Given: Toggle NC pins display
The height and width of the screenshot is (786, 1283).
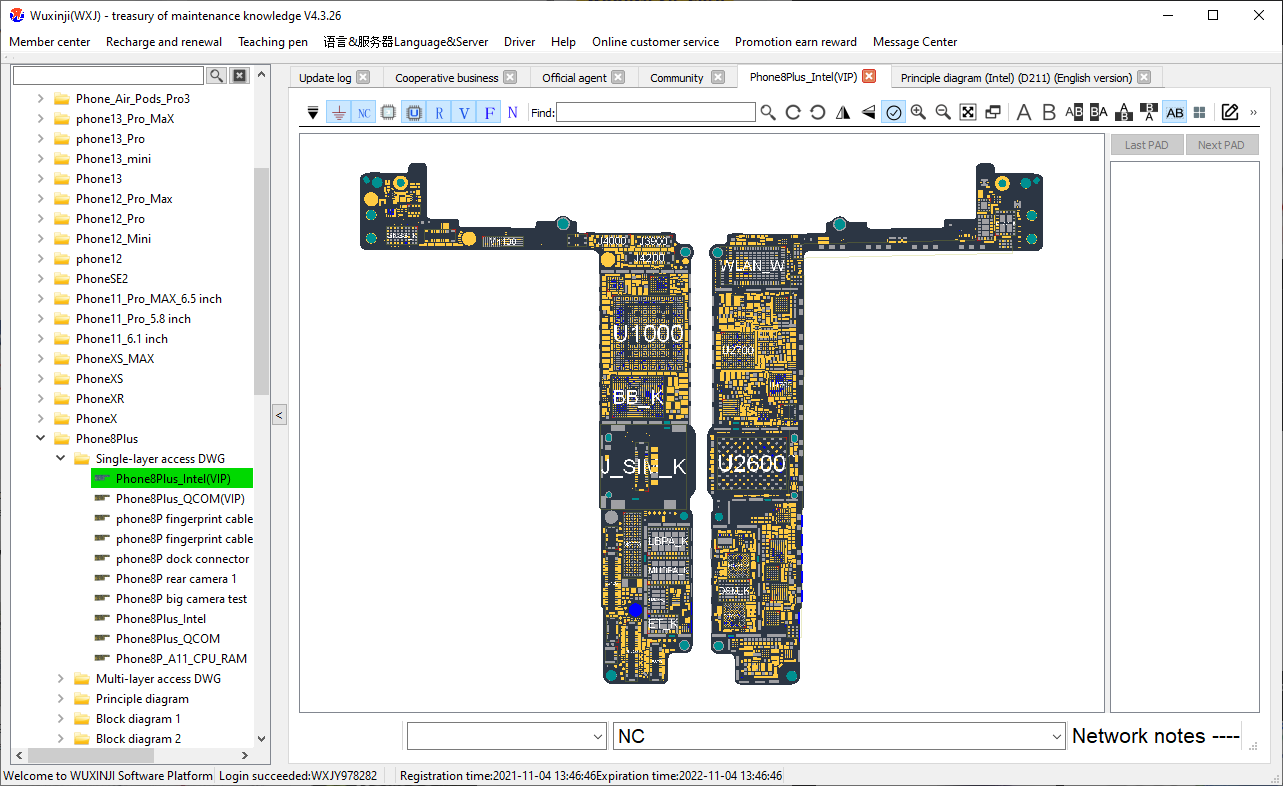Looking at the screenshot, I should tap(364, 113).
